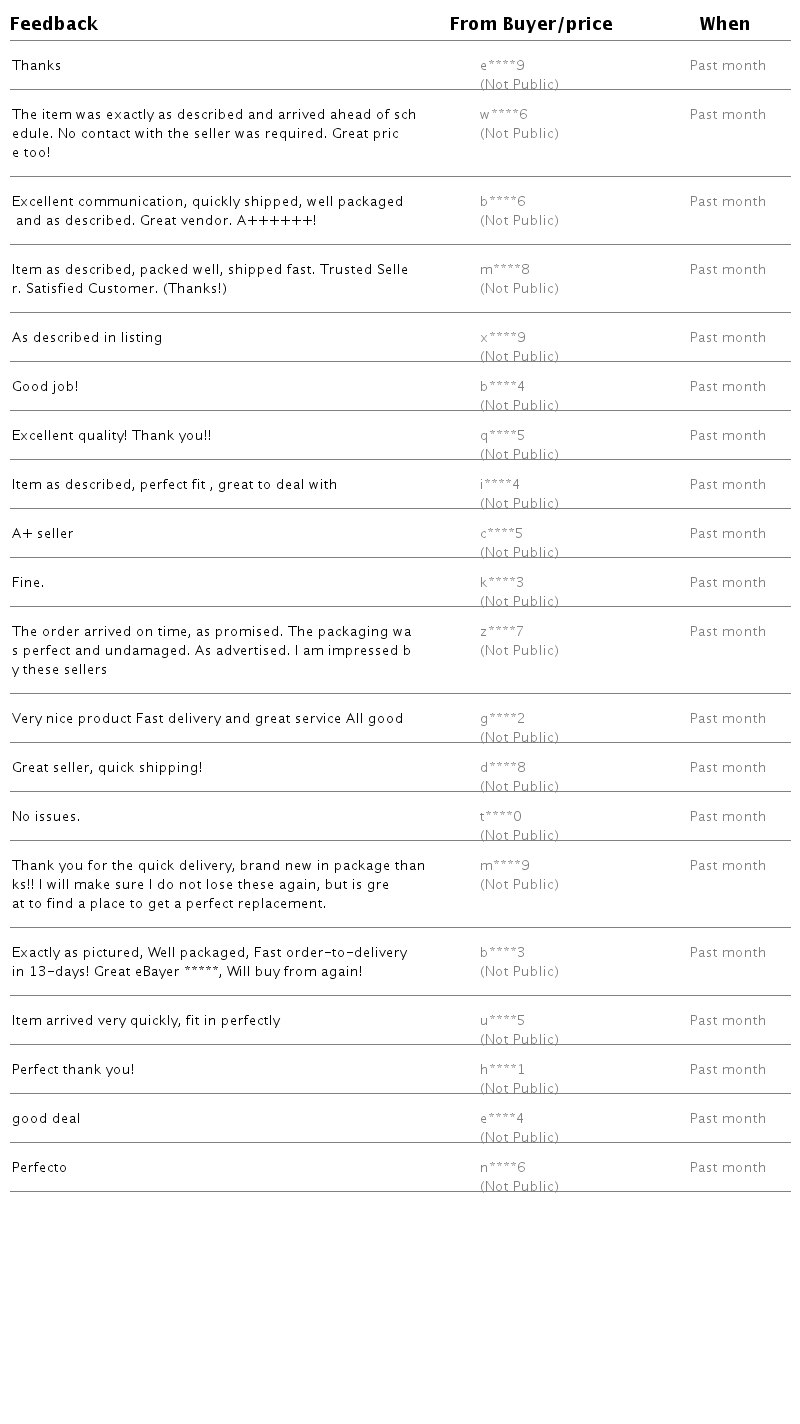Click the Feedback column header
The width and height of the screenshot is (800, 1424).
(54, 24)
